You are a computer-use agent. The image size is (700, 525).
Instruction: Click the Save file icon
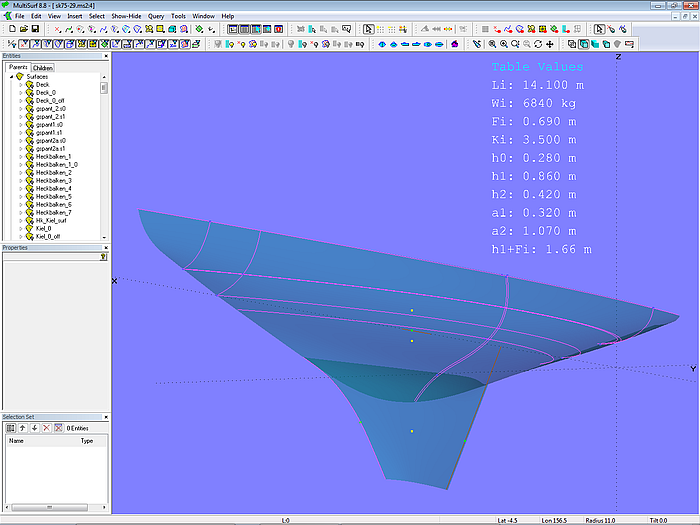[x=36, y=30]
